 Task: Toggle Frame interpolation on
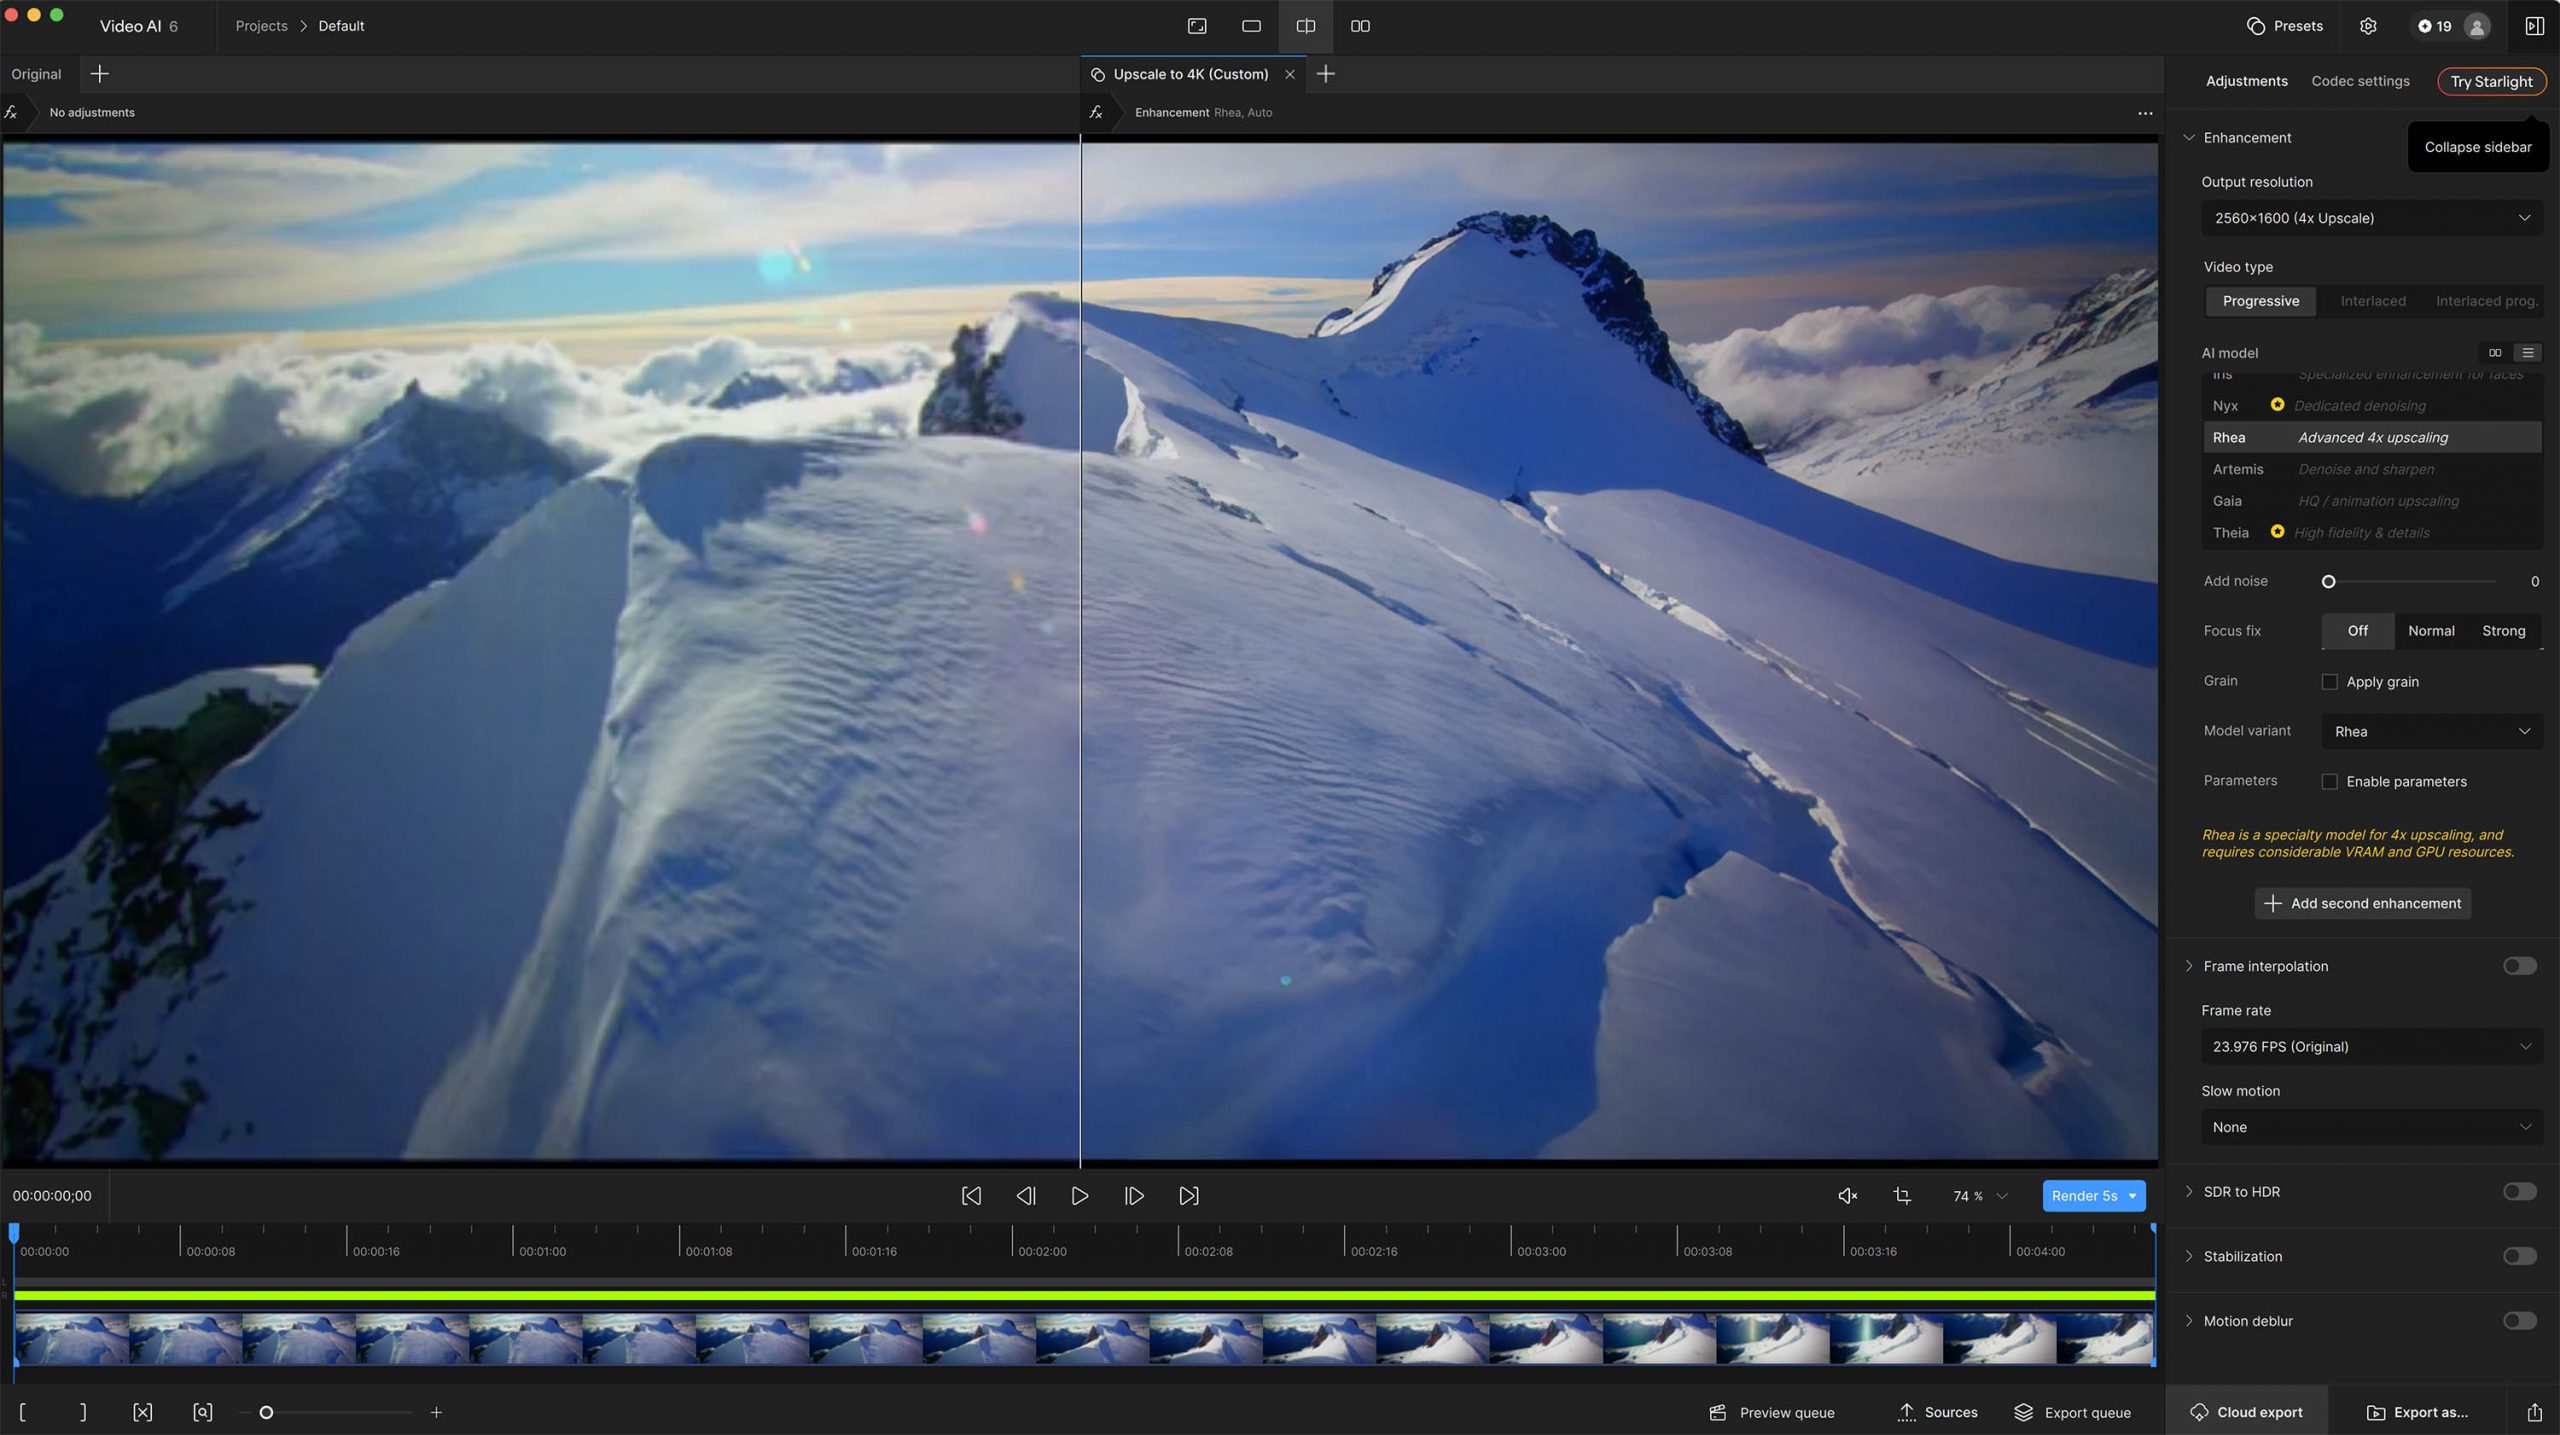click(x=2519, y=966)
